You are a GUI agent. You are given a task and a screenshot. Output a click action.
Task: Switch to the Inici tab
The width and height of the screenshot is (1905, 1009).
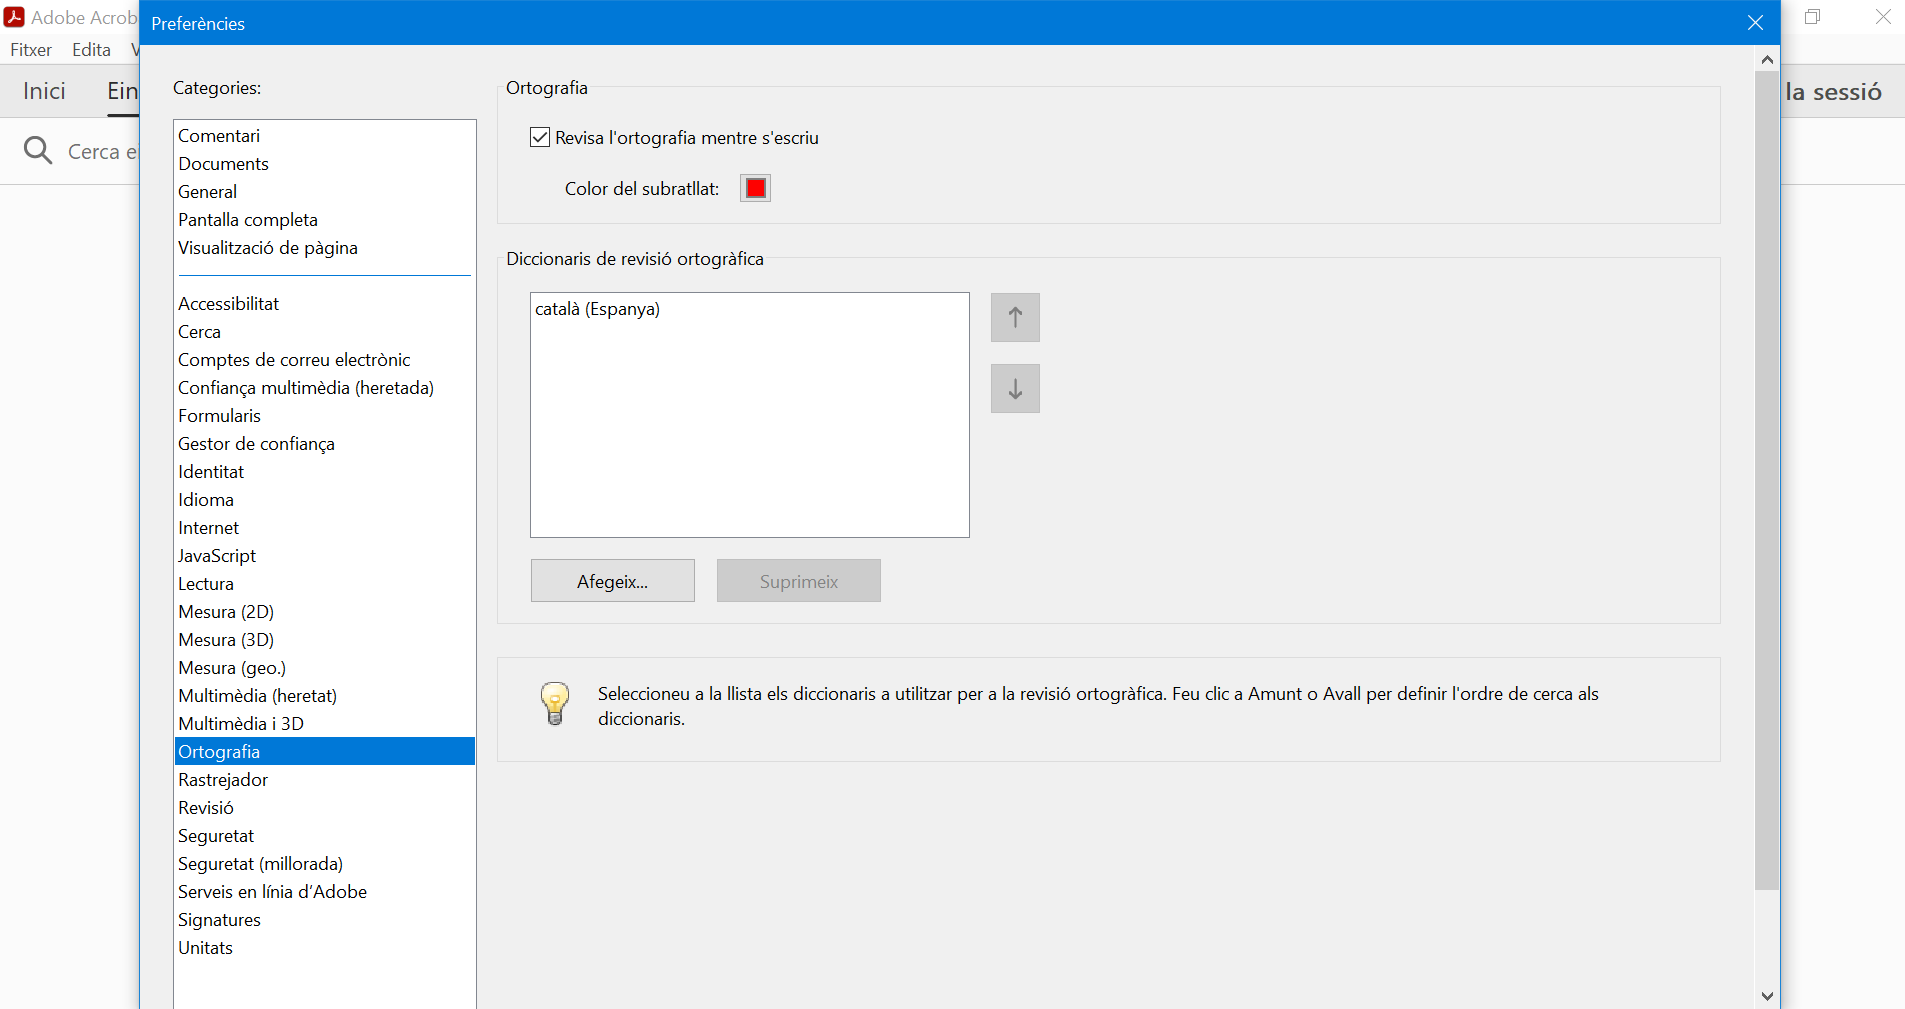coord(44,91)
